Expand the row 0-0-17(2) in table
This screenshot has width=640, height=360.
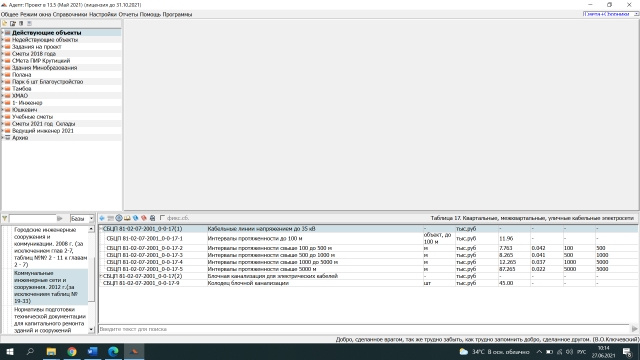pyautogui.click(x=101, y=276)
